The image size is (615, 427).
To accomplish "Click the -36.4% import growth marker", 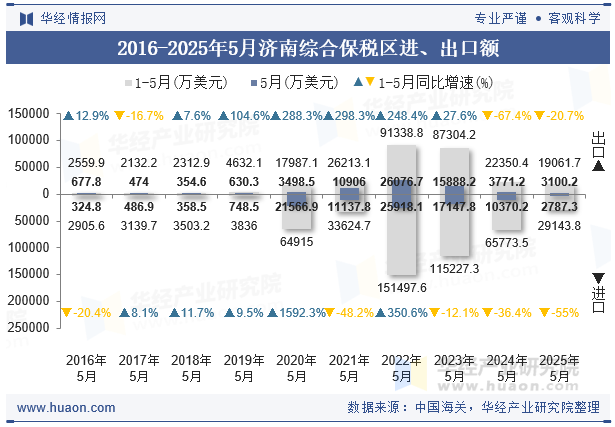I will tap(507, 313).
